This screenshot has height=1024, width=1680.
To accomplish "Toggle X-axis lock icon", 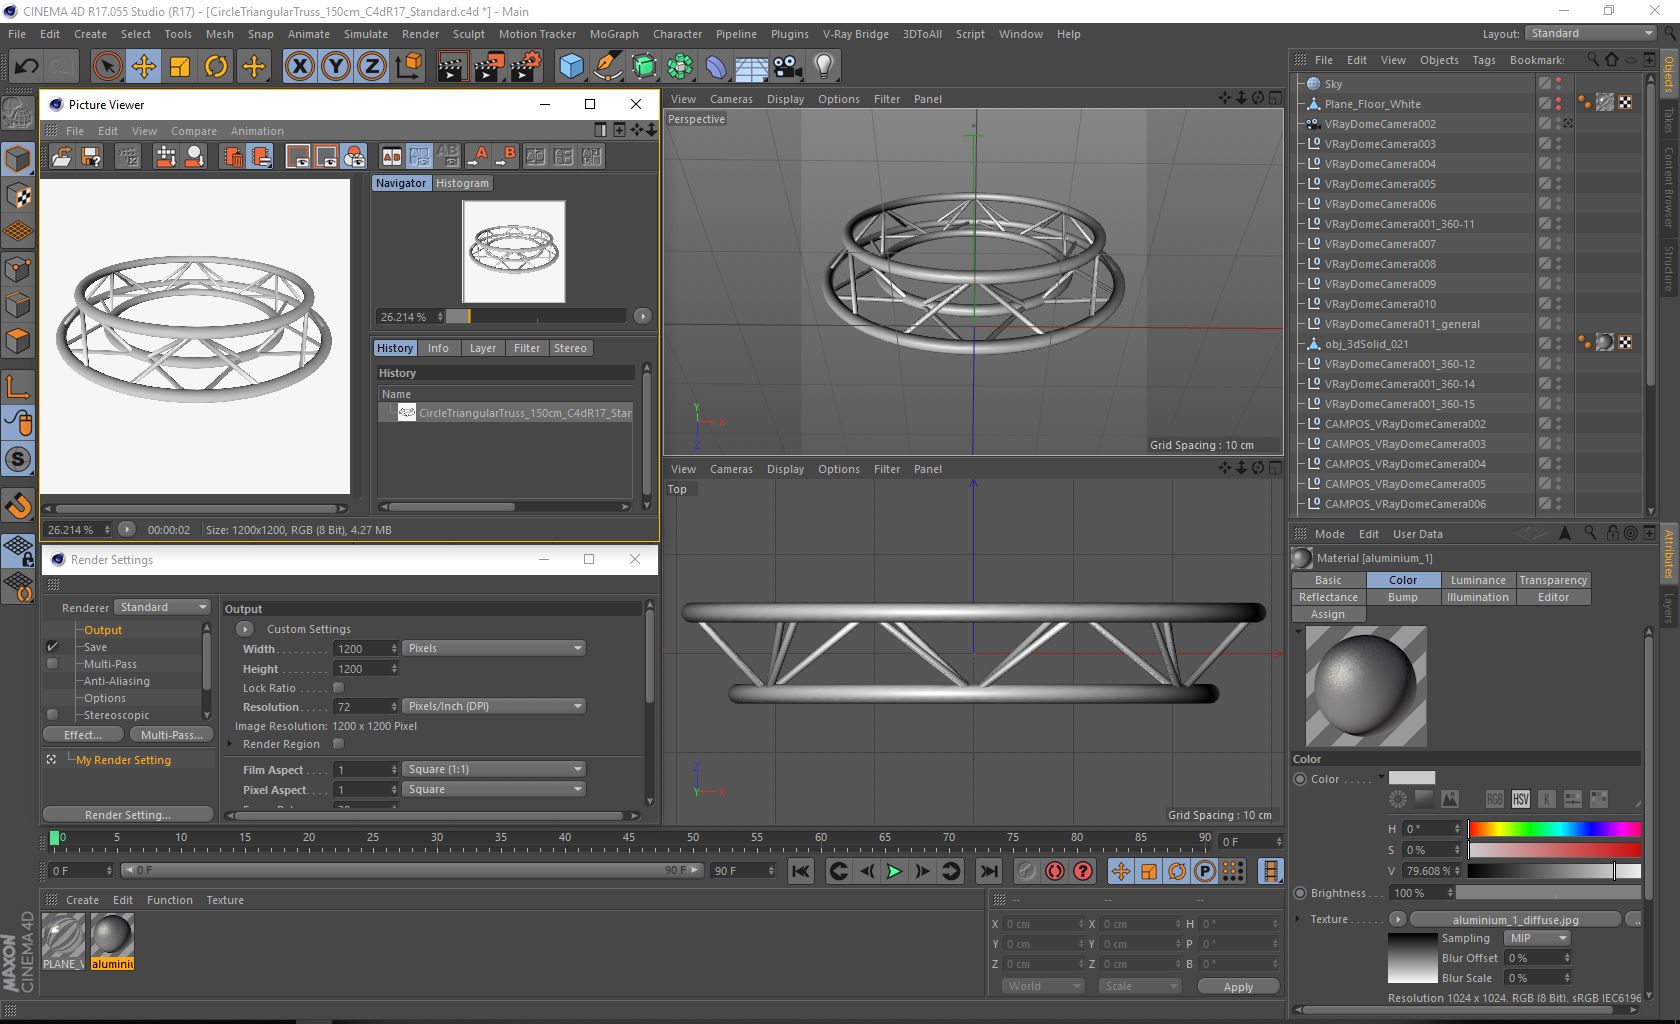I will (299, 67).
